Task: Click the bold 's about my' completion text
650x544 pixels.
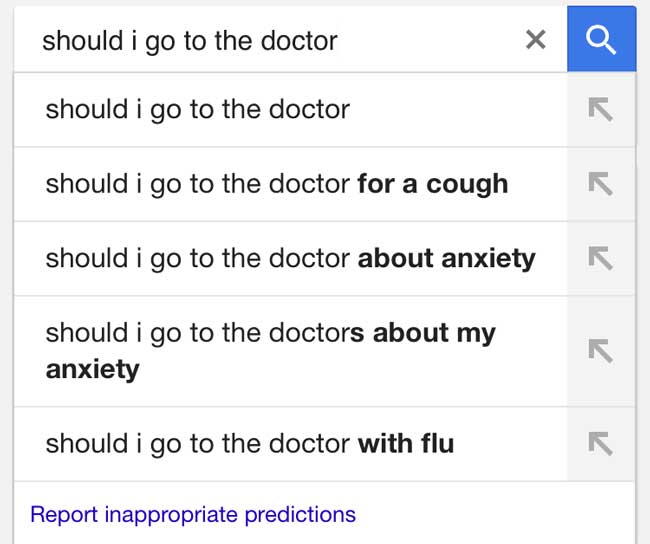Action: 423,332
